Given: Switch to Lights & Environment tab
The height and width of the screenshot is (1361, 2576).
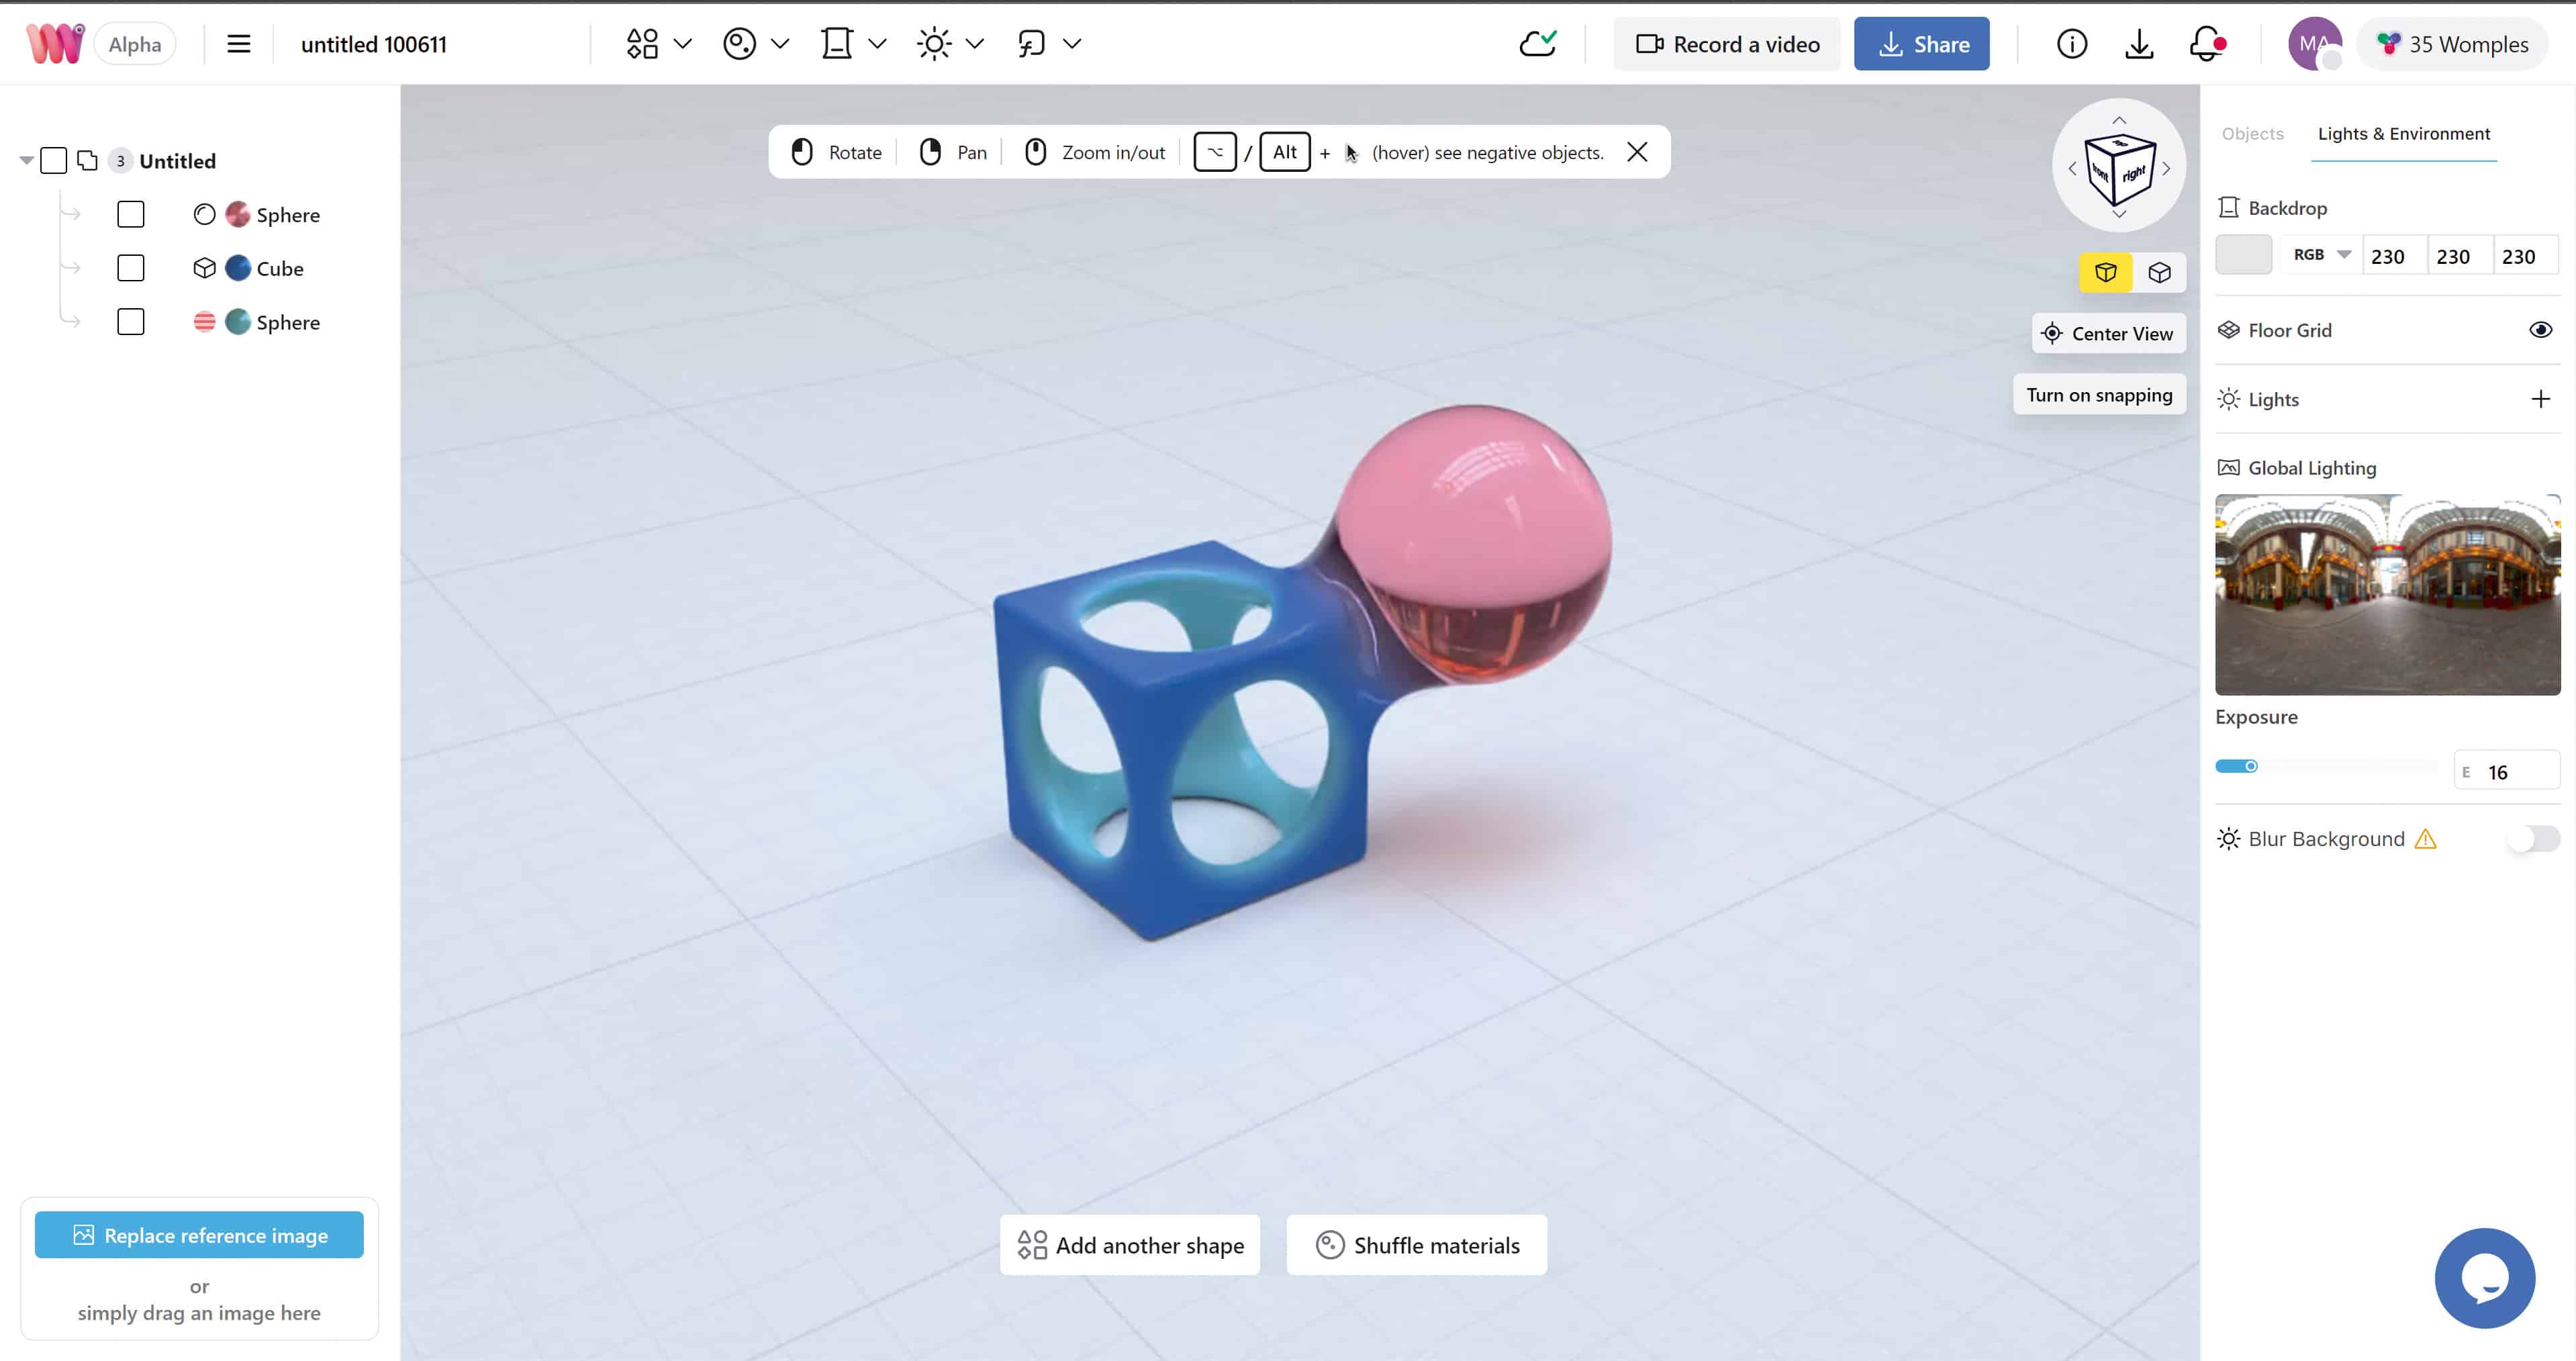Looking at the screenshot, I should click(x=2404, y=134).
